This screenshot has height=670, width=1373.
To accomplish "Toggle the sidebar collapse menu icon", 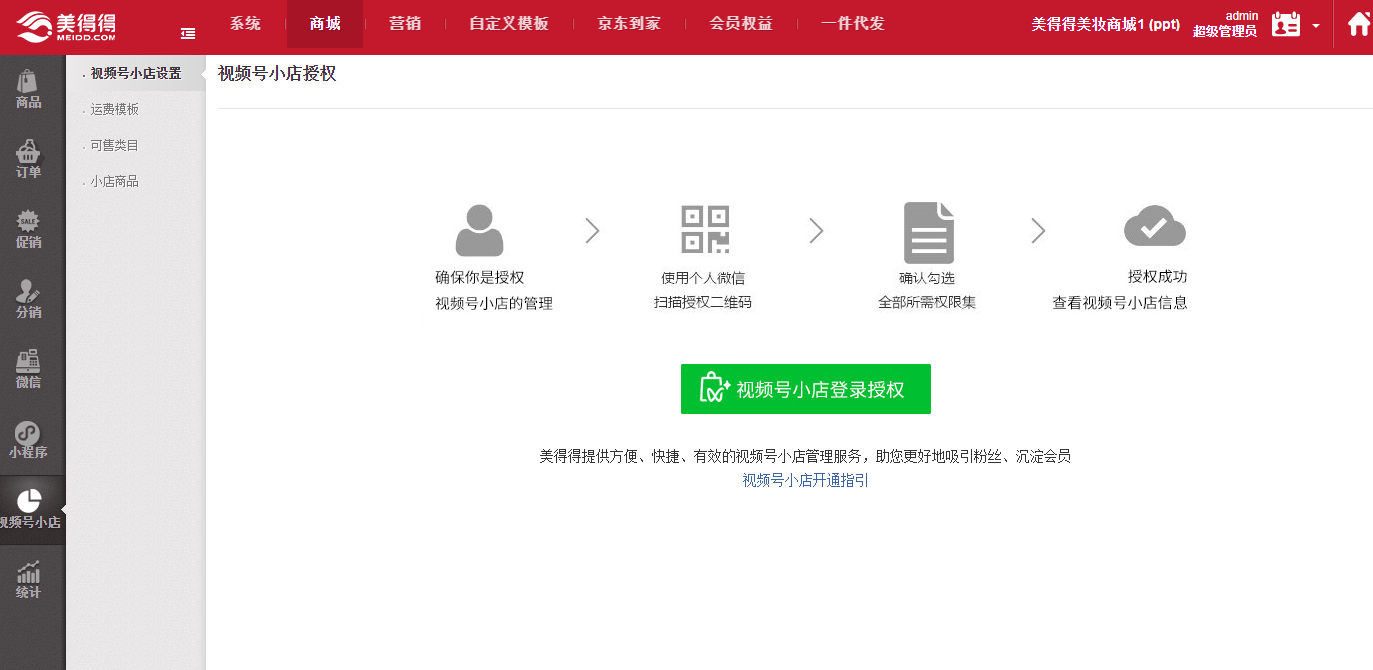I will 188,34.
